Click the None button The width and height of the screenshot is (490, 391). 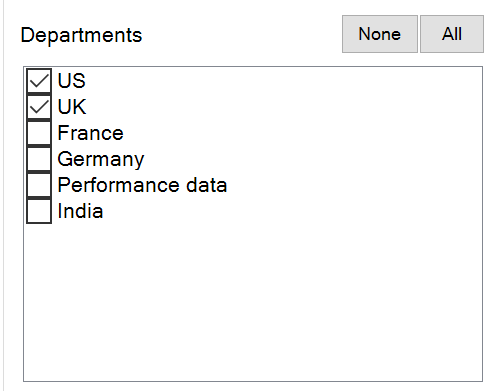coord(380,34)
